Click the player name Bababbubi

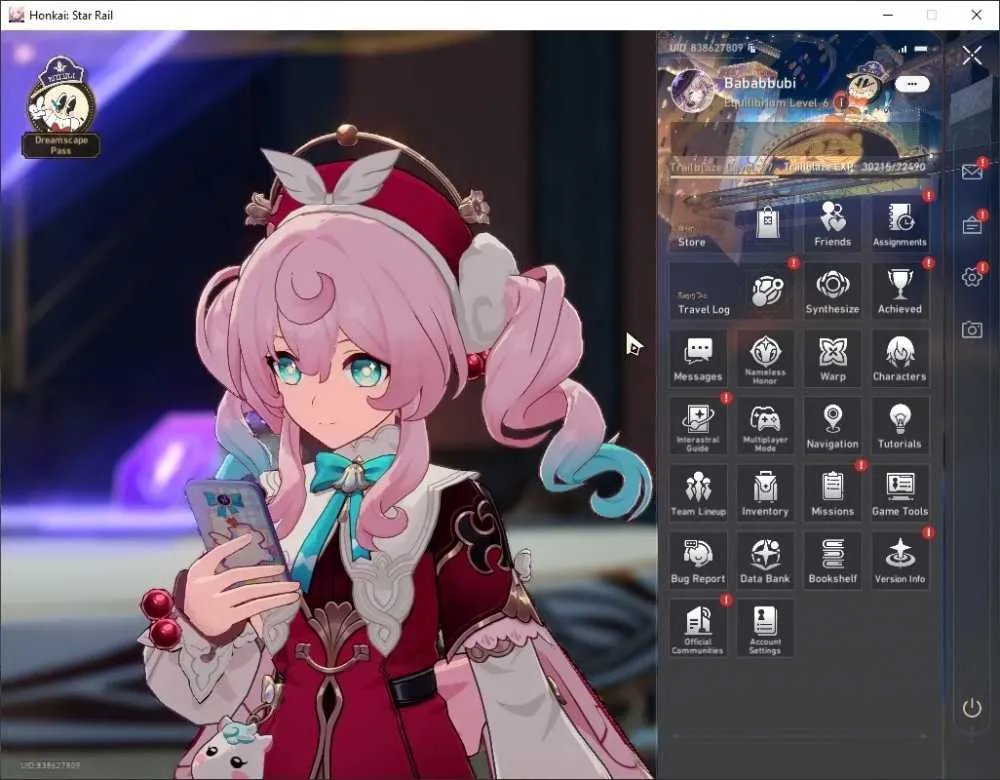tap(760, 84)
